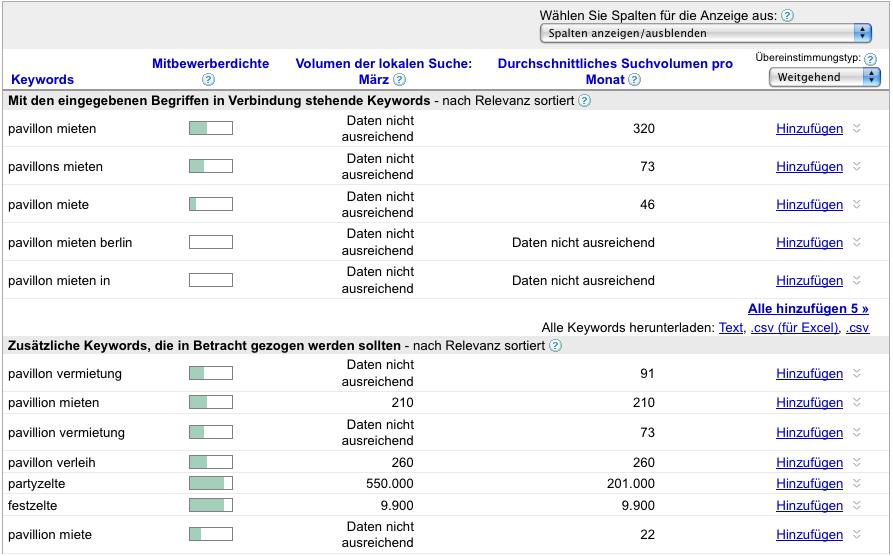The image size is (893, 556).
Task: Click competition bar for festzelte
Action: (211, 505)
